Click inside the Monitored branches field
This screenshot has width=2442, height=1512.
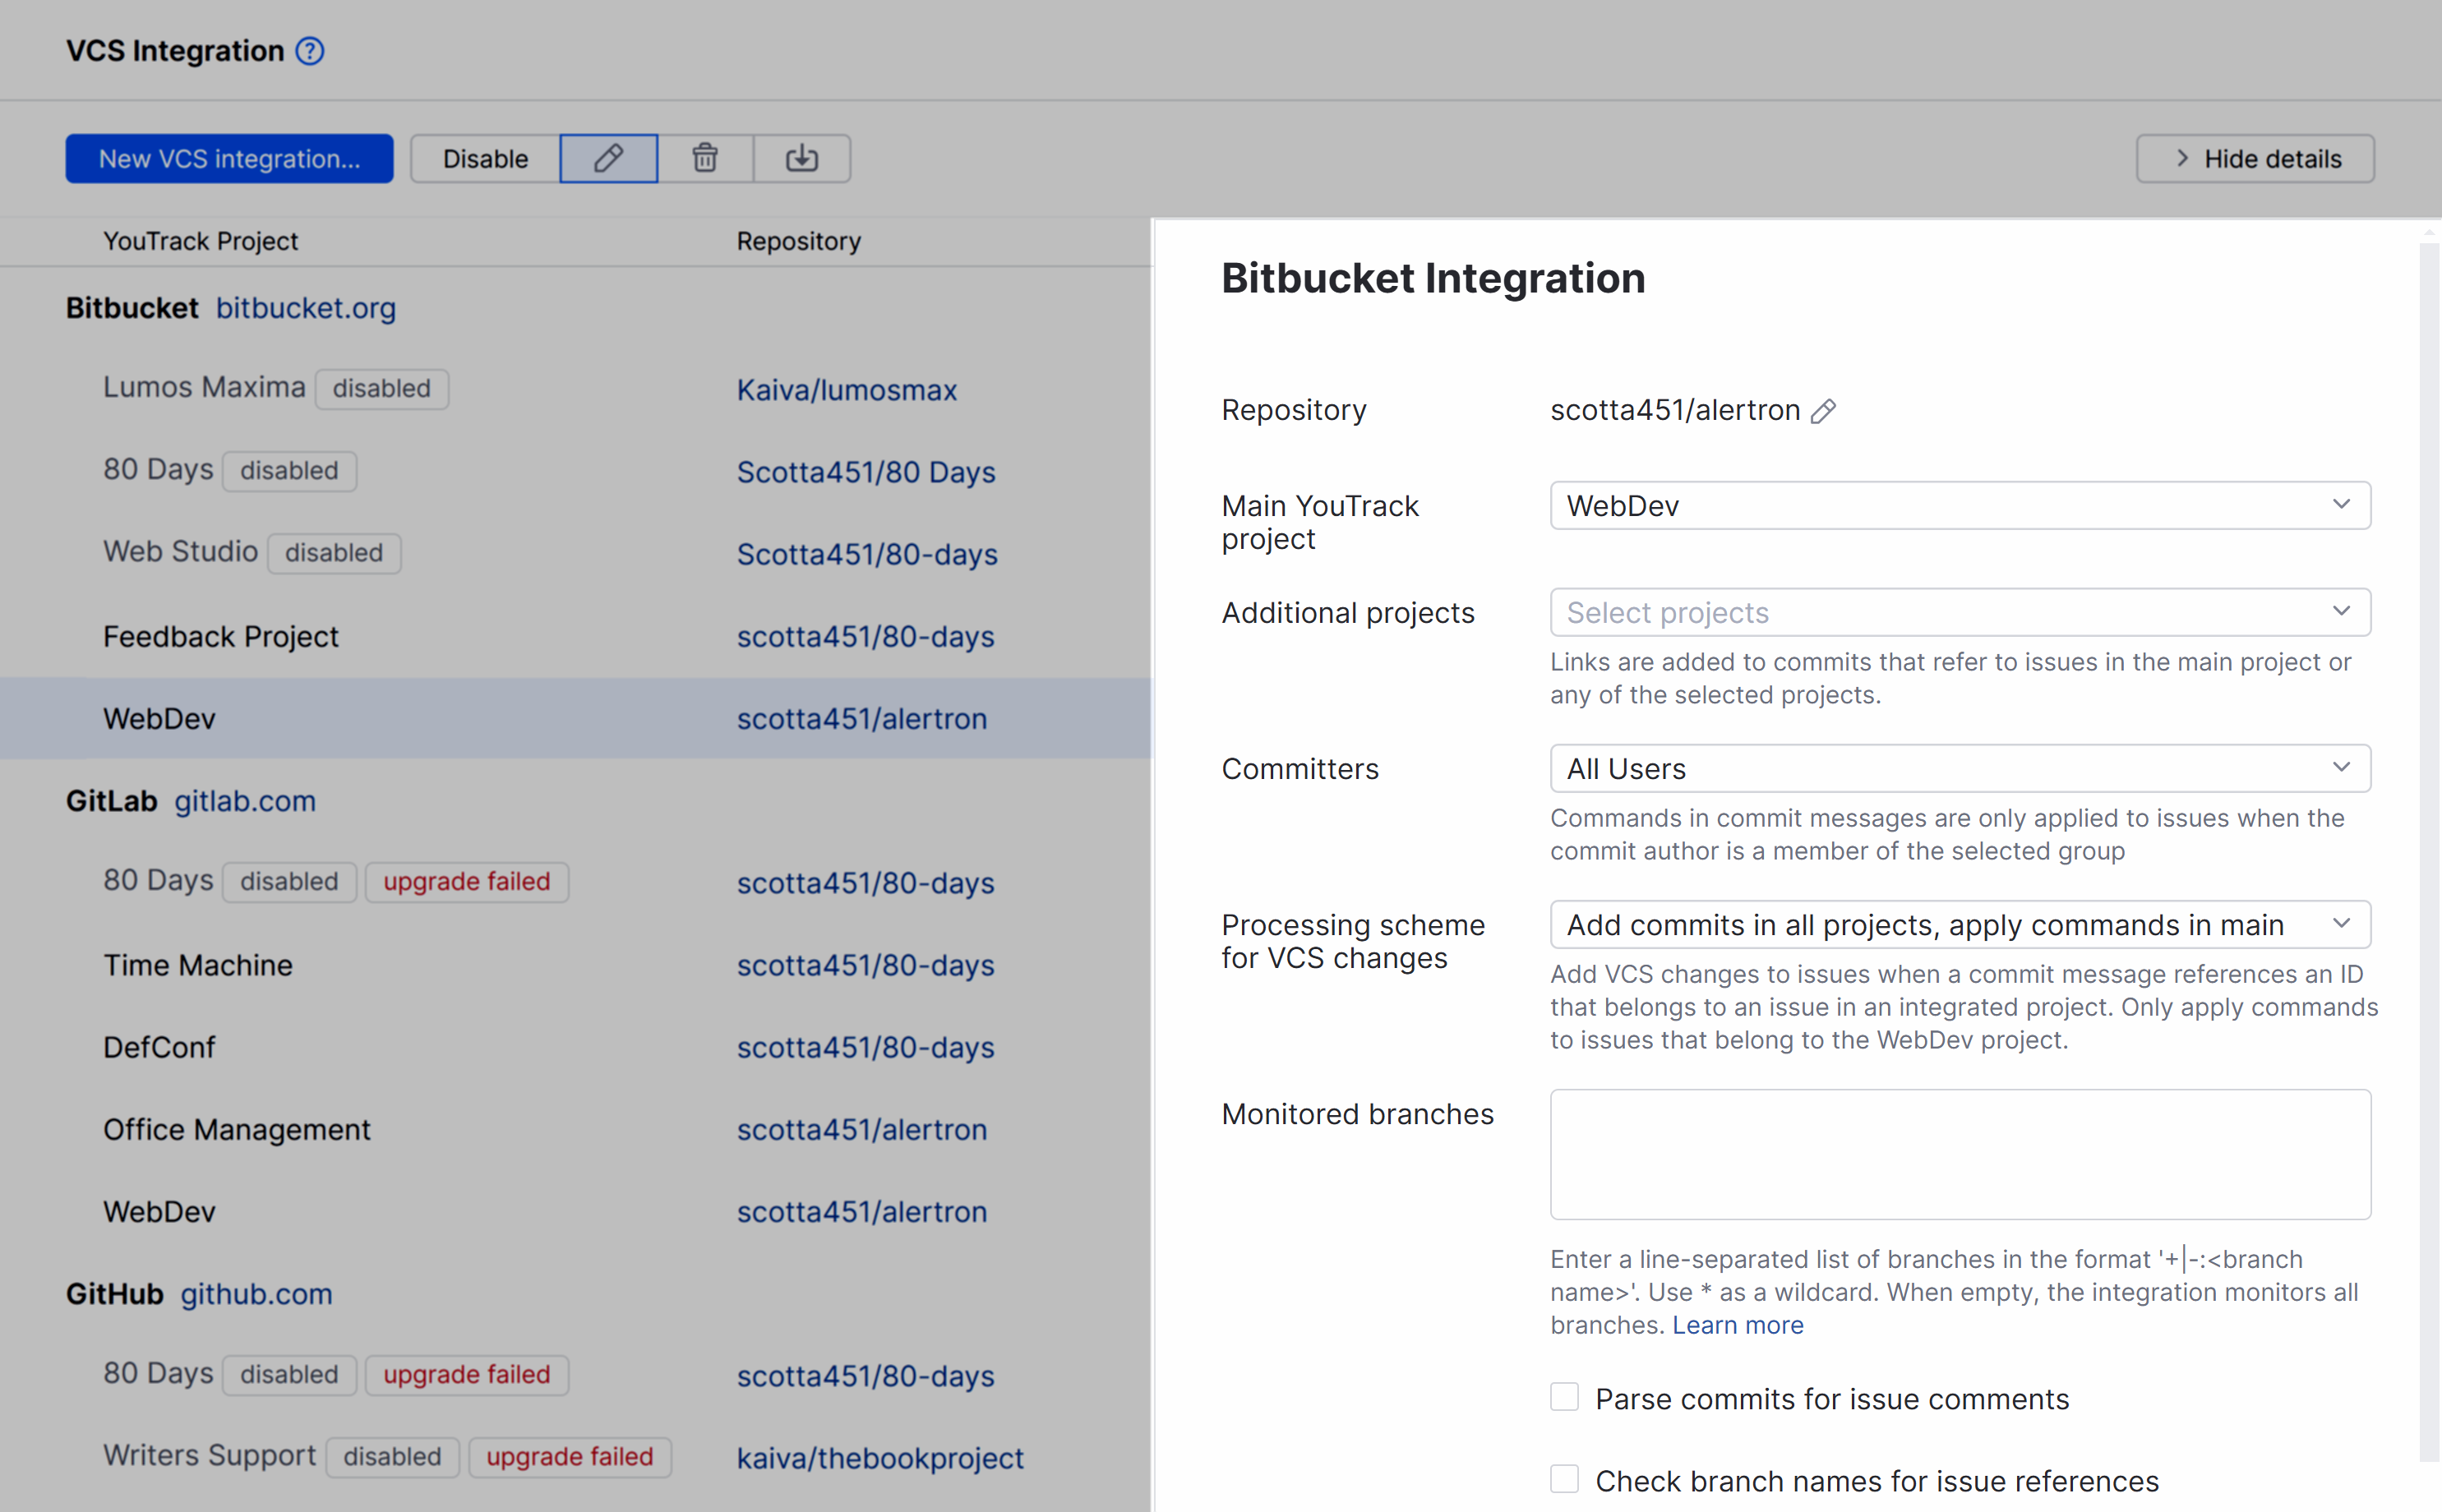tap(1958, 1154)
